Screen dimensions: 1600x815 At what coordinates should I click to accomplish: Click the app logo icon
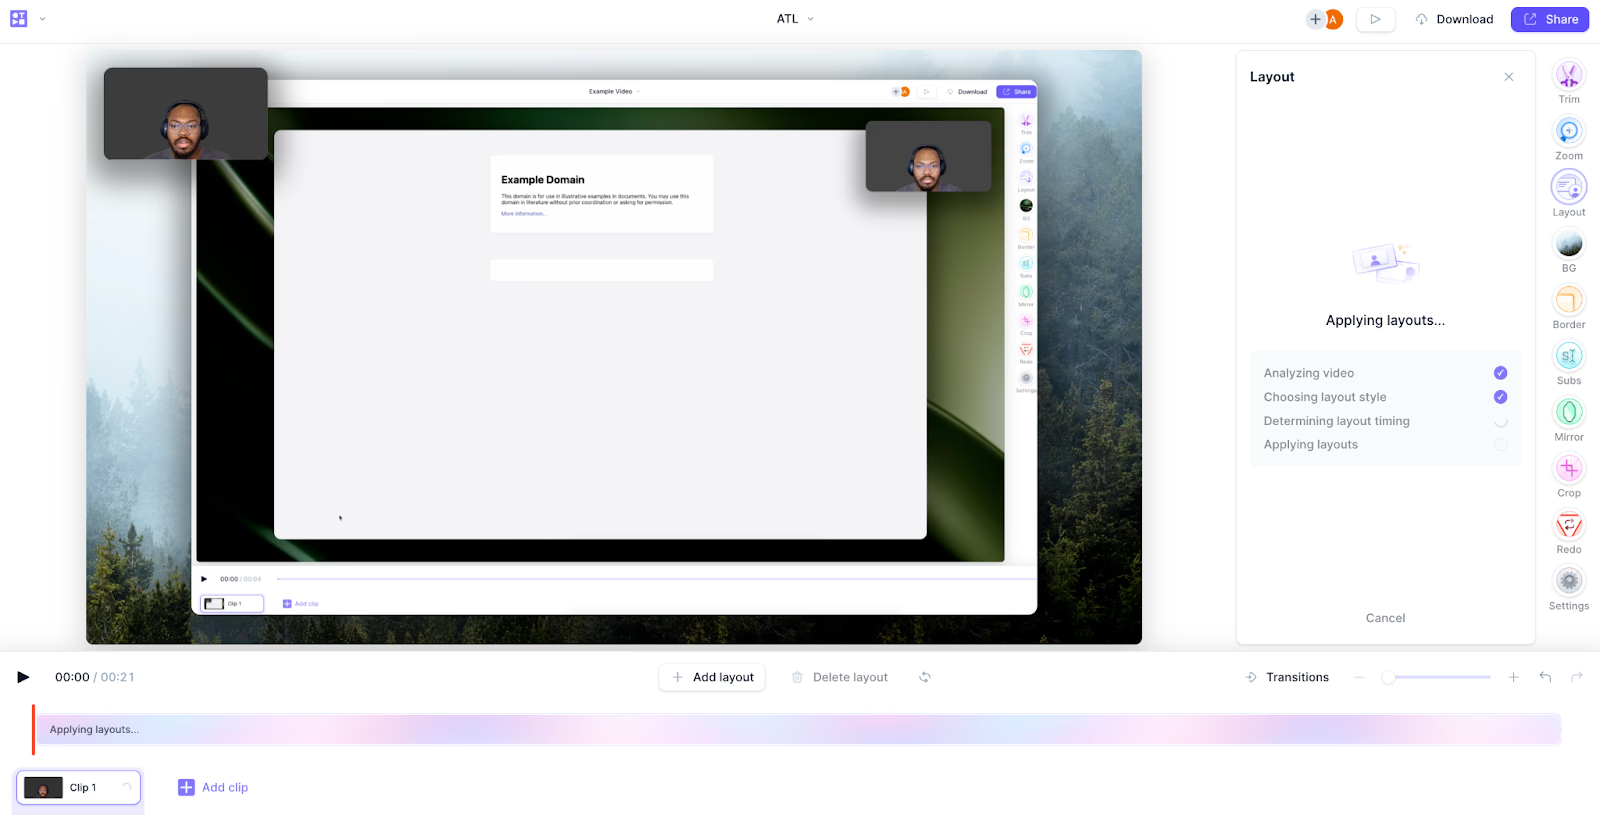click(18, 19)
